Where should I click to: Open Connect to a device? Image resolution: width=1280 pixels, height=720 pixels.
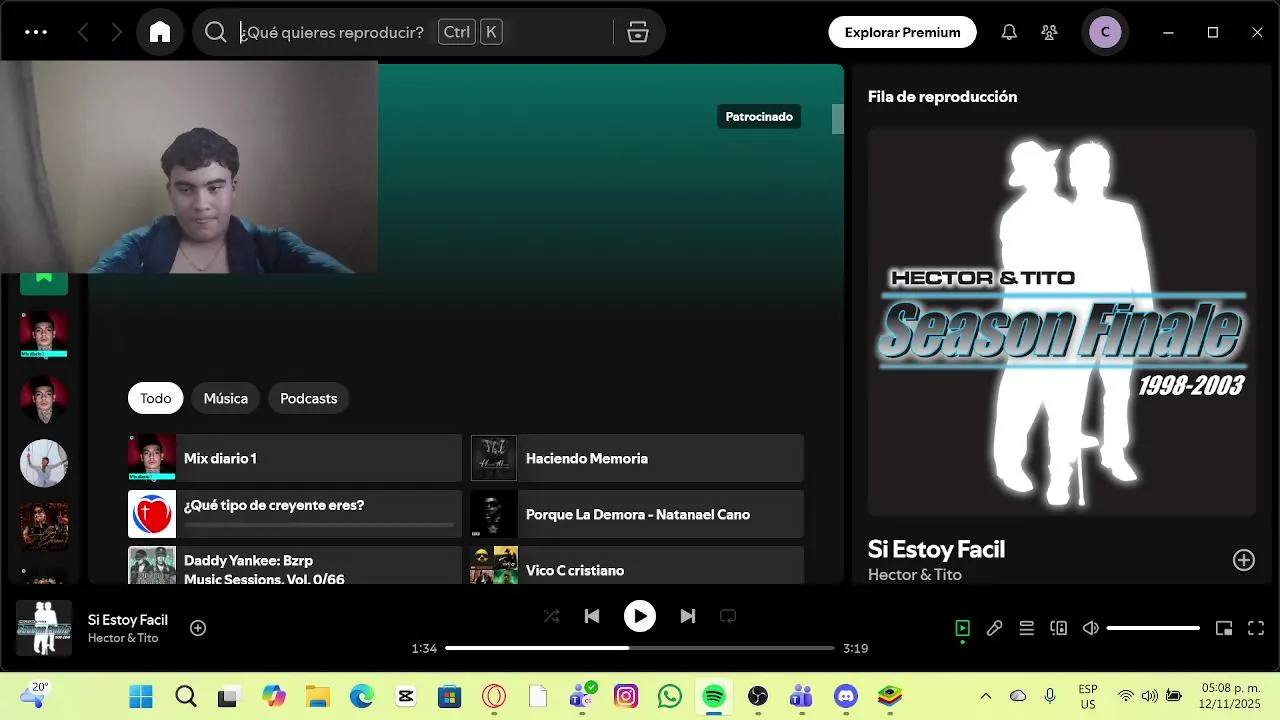(1058, 628)
